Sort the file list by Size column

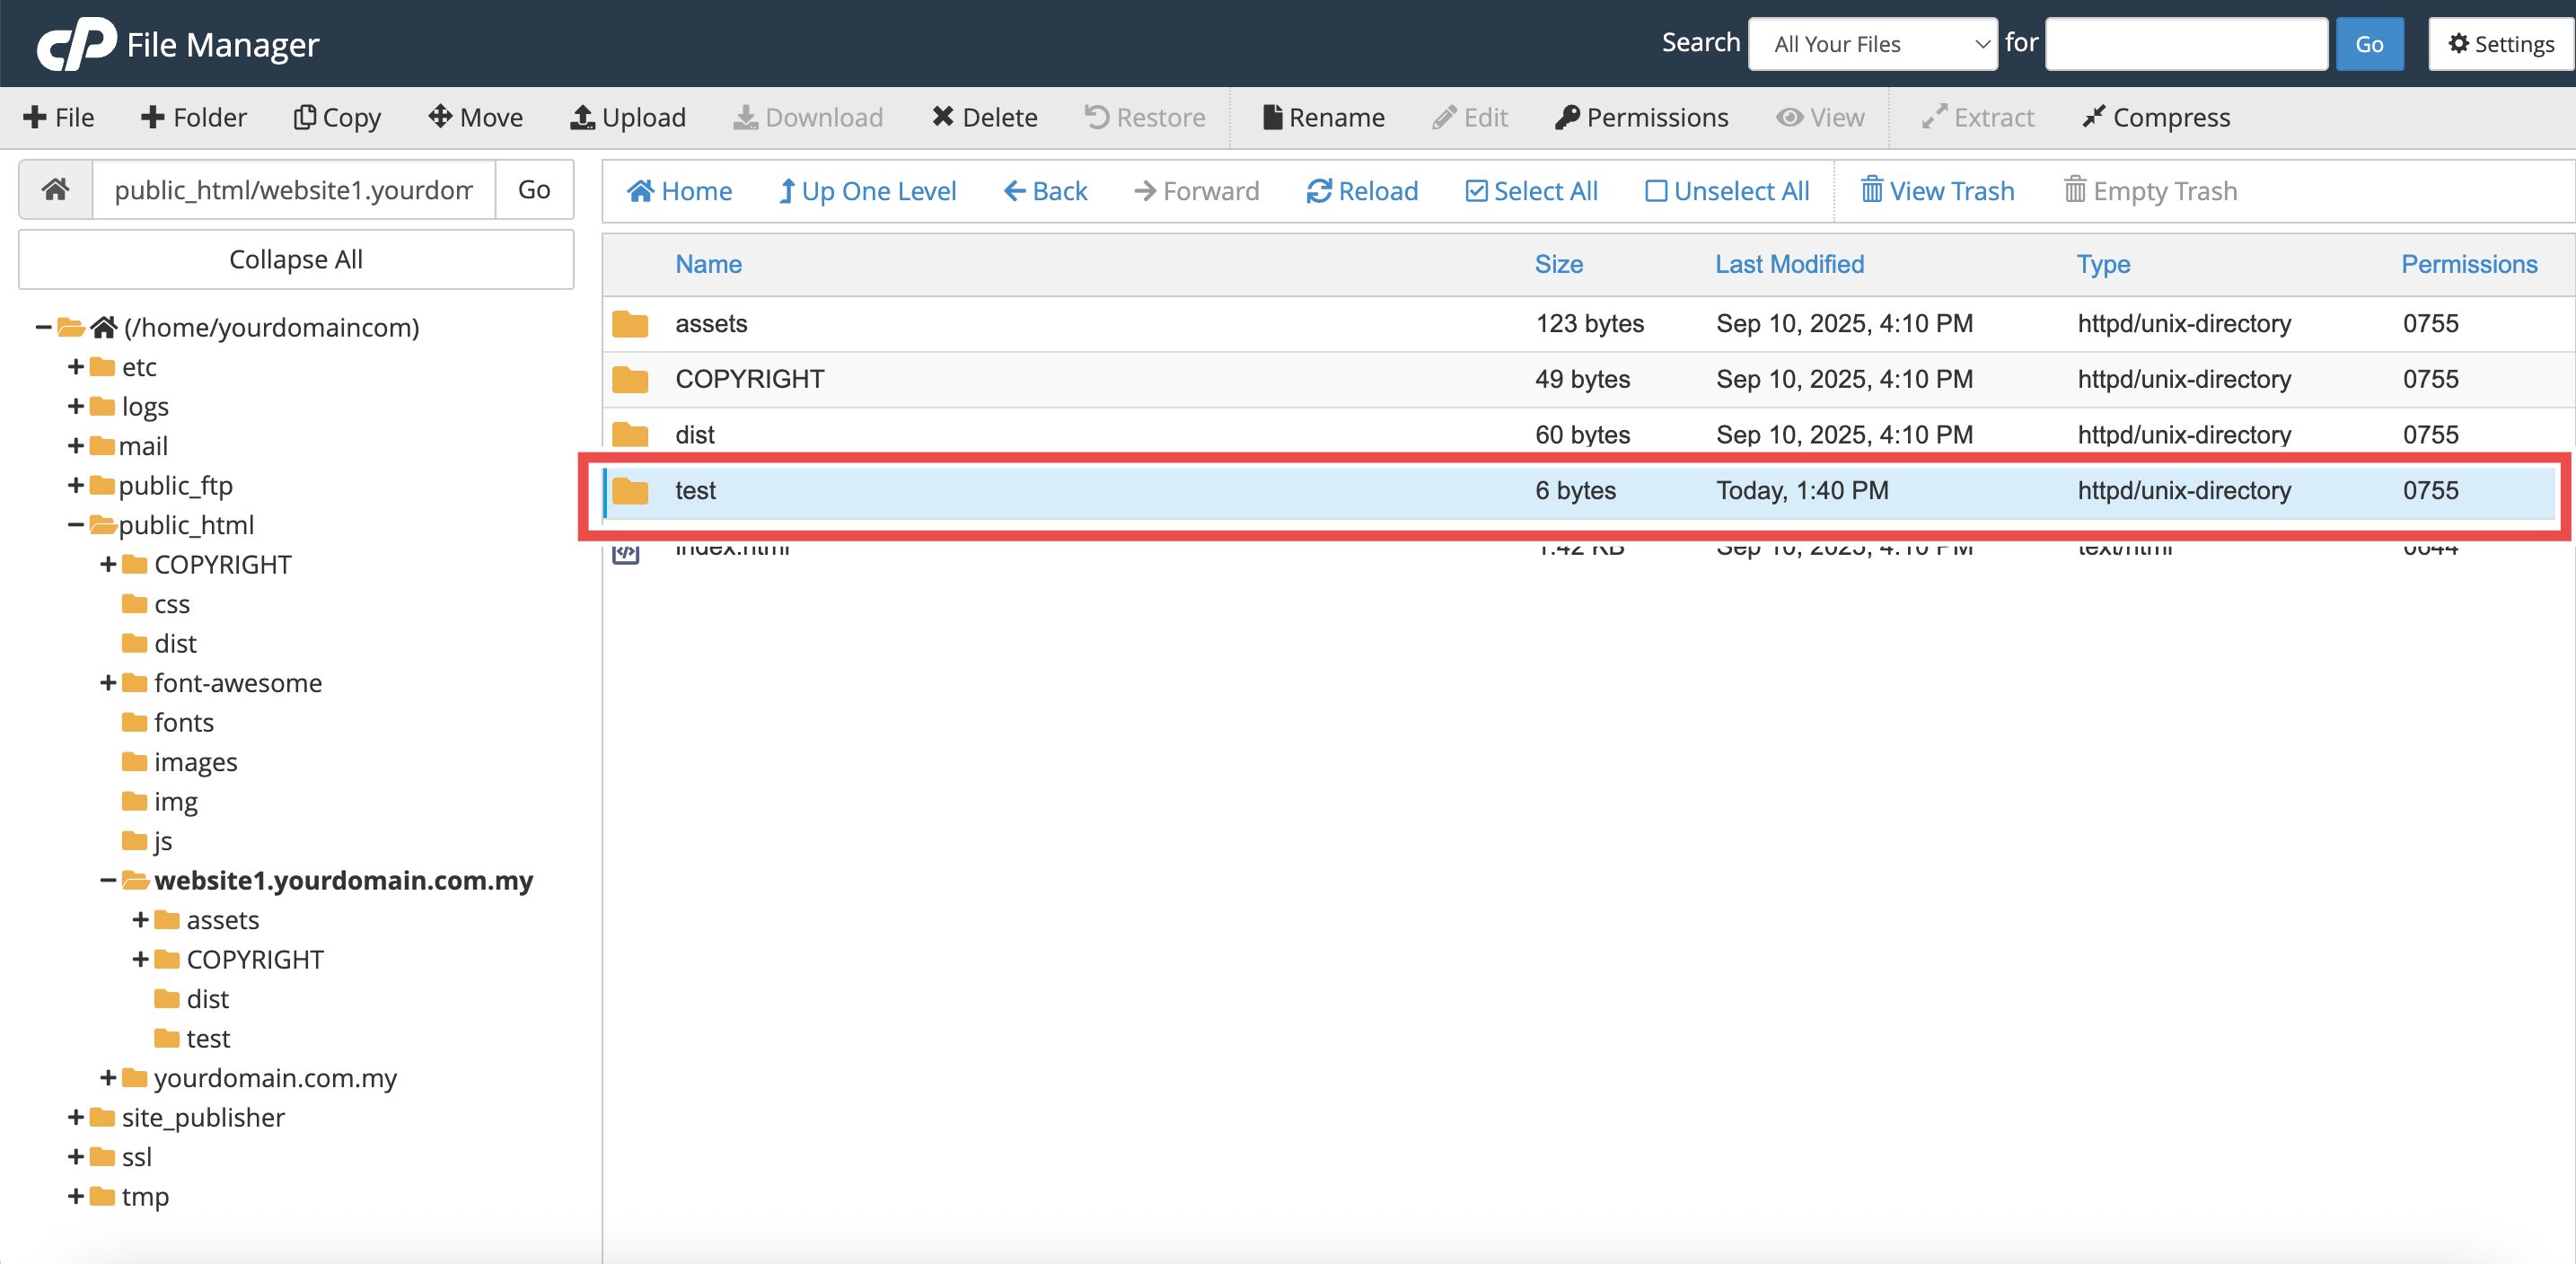pos(1559,264)
